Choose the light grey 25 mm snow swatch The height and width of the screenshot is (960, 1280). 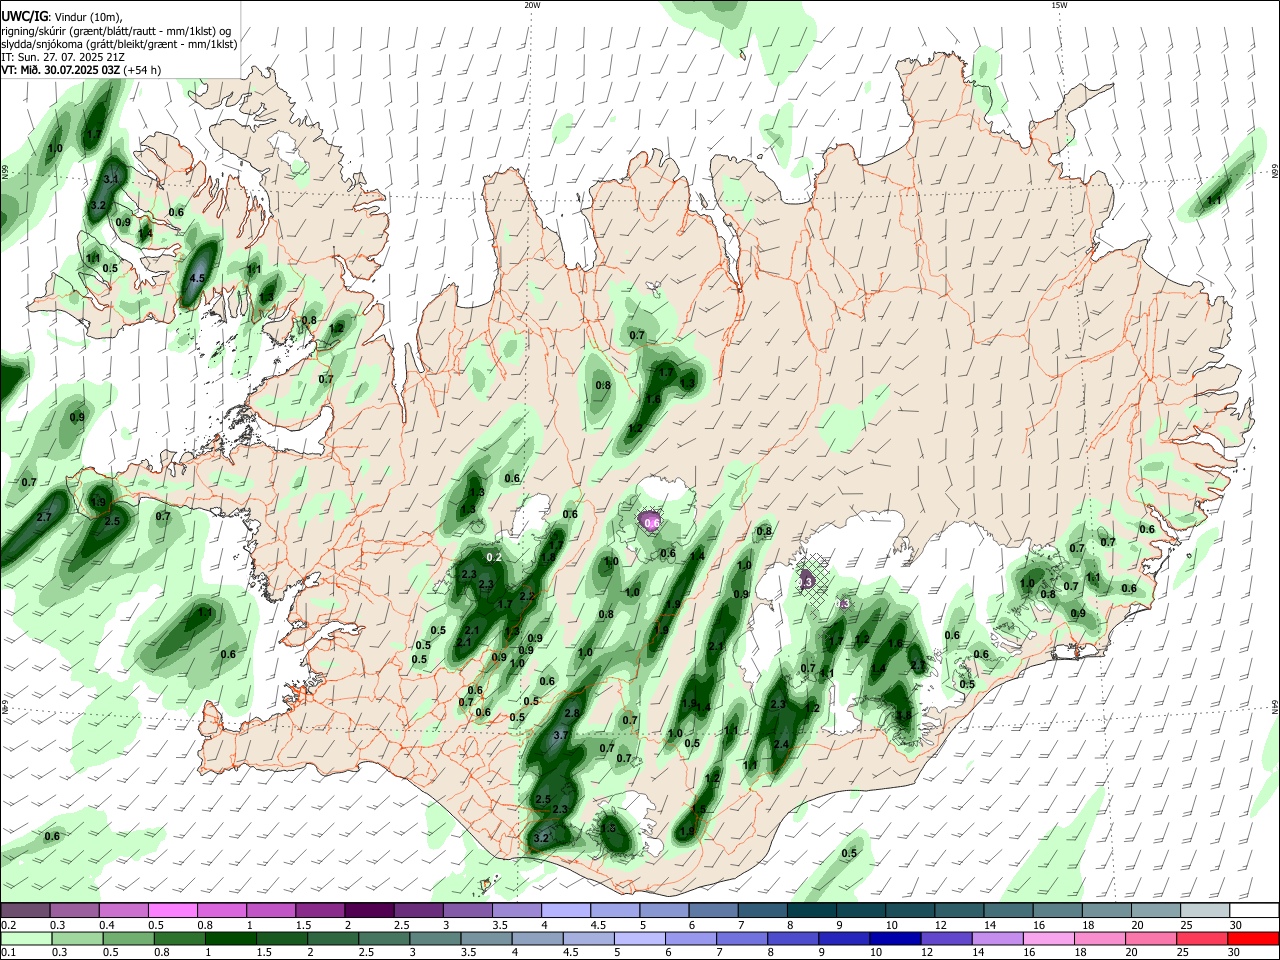pos(1204,911)
